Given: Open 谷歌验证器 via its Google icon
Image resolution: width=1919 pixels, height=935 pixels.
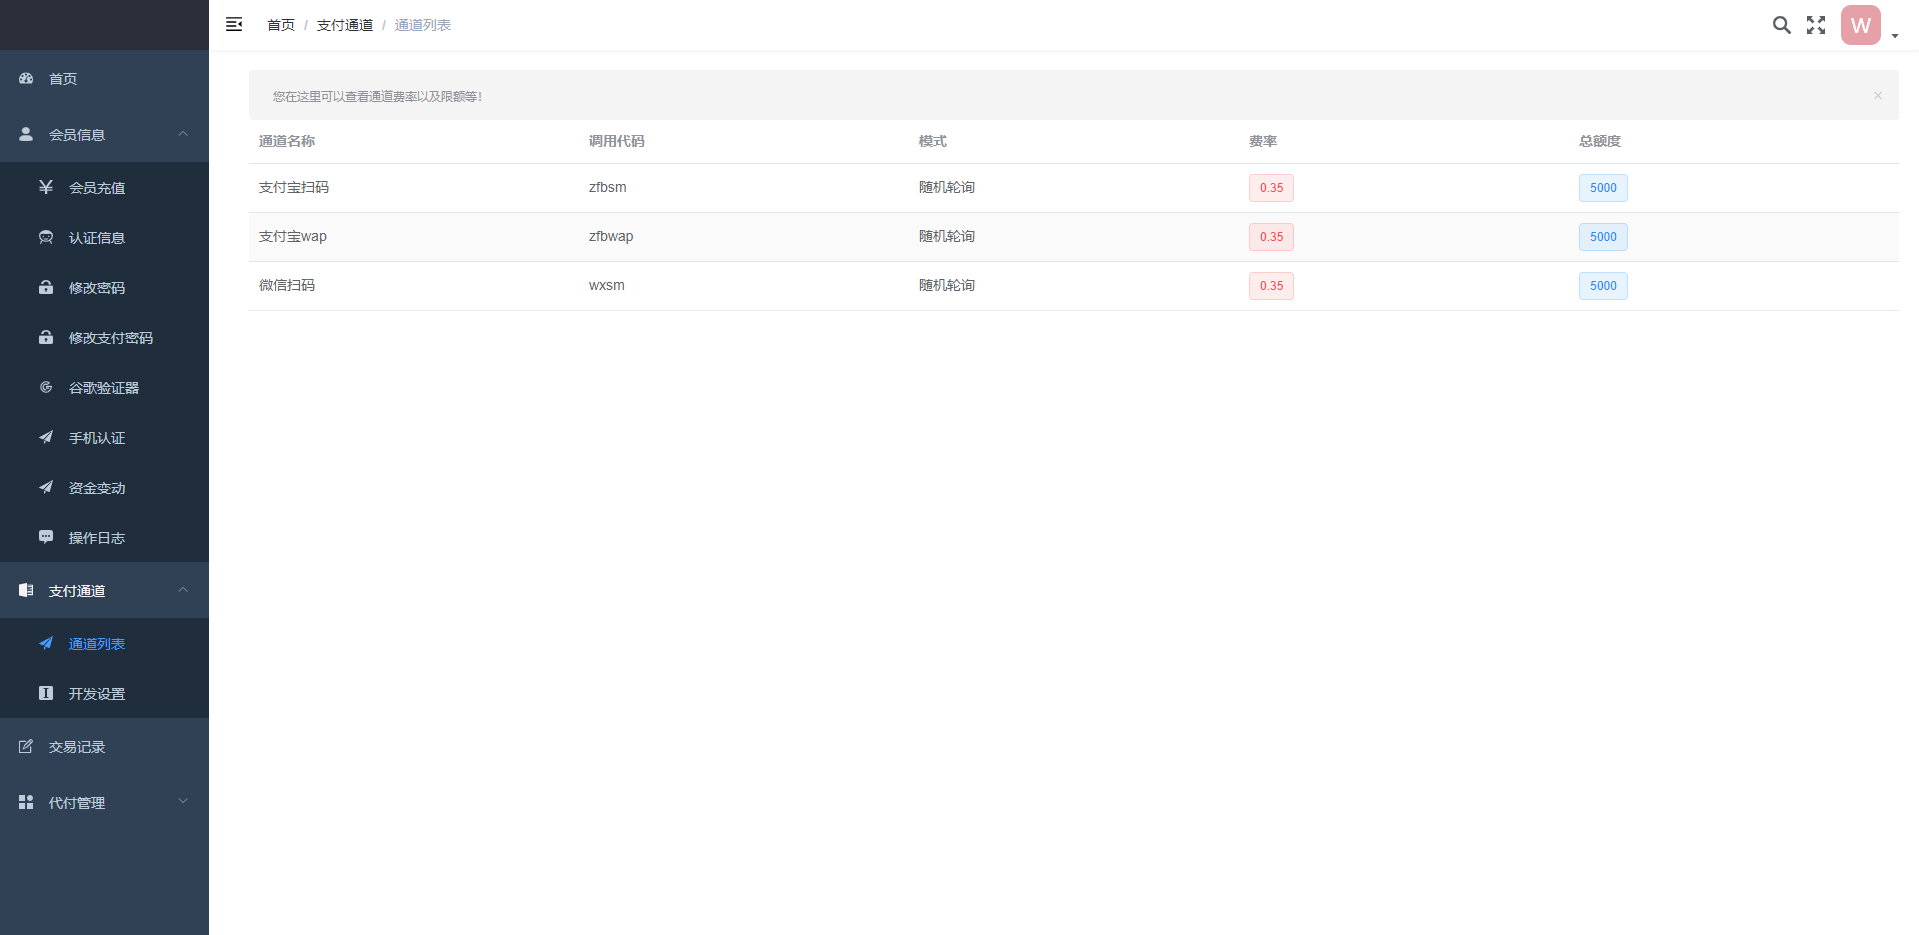Looking at the screenshot, I should coord(46,387).
